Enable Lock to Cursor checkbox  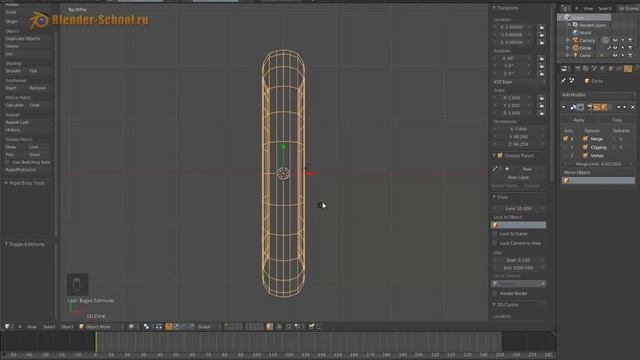495,234
